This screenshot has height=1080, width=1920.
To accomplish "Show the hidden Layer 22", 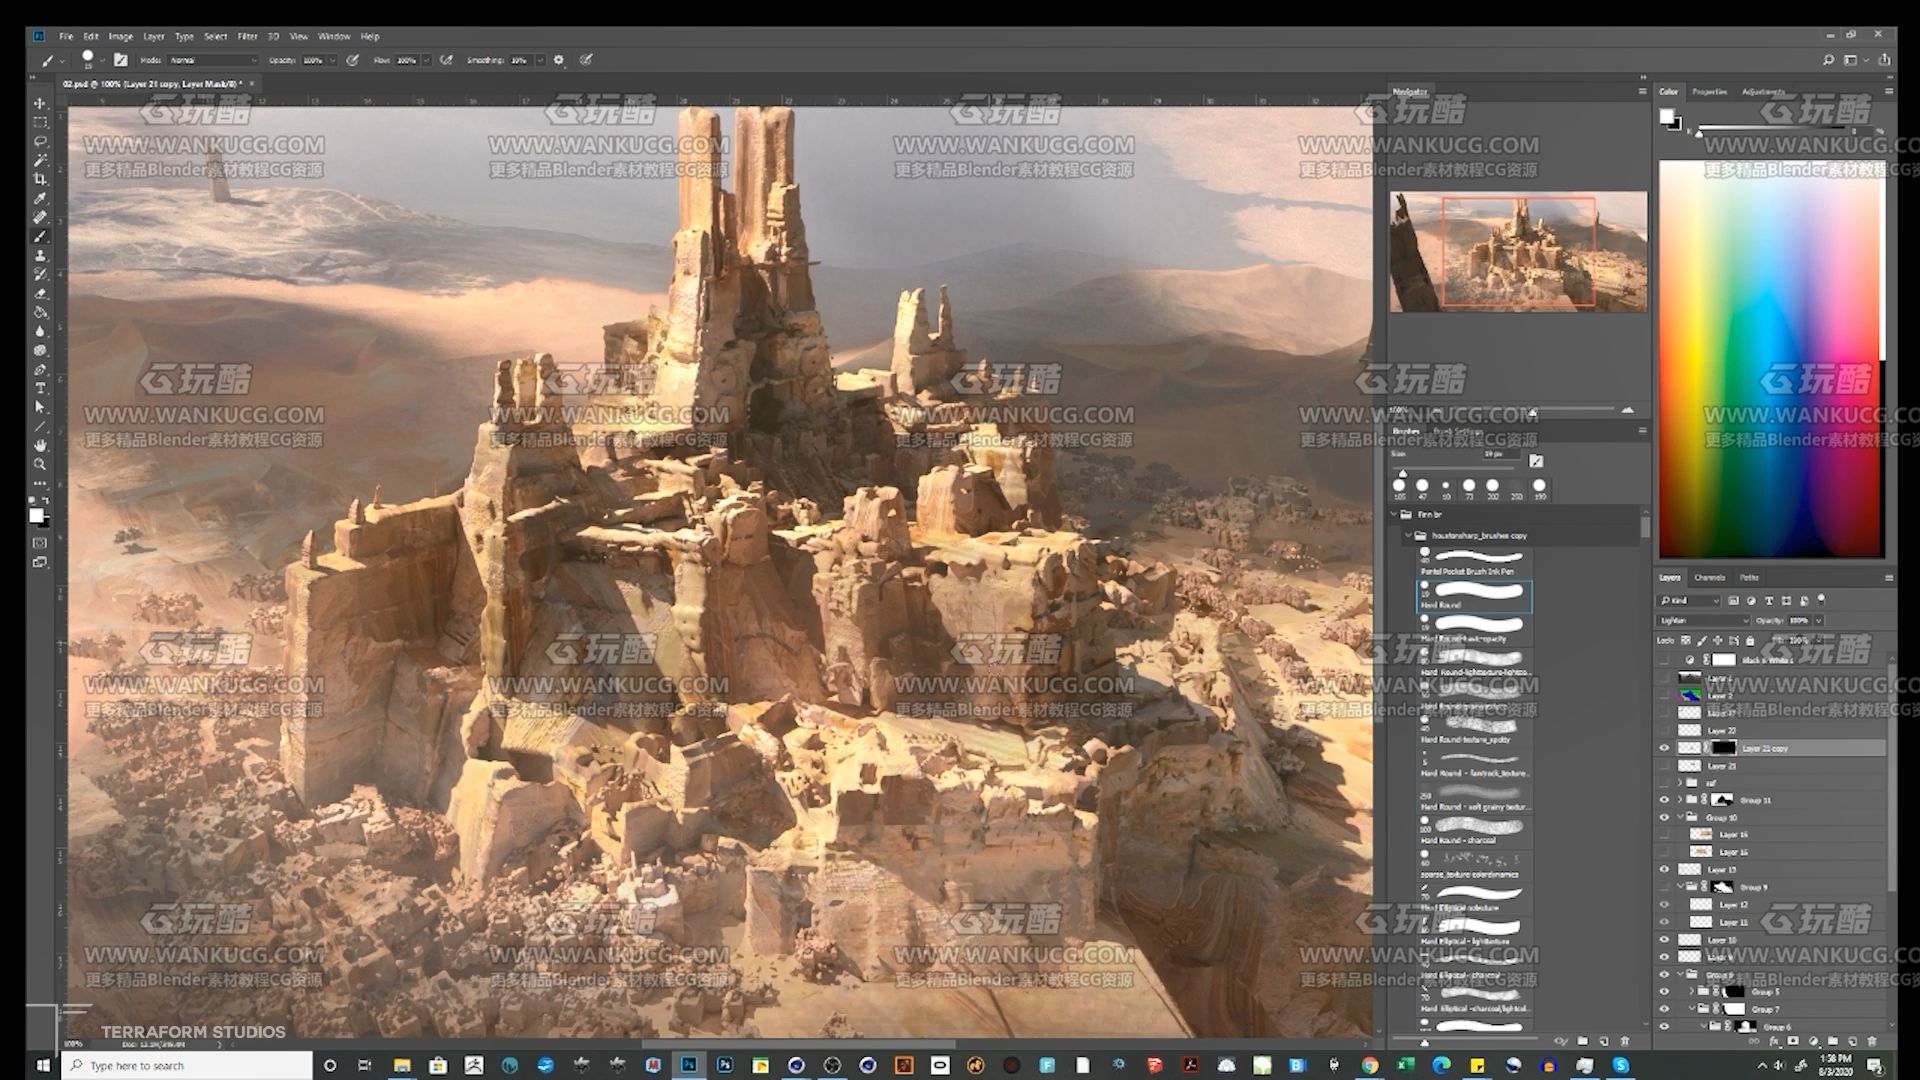I will [1665, 731].
